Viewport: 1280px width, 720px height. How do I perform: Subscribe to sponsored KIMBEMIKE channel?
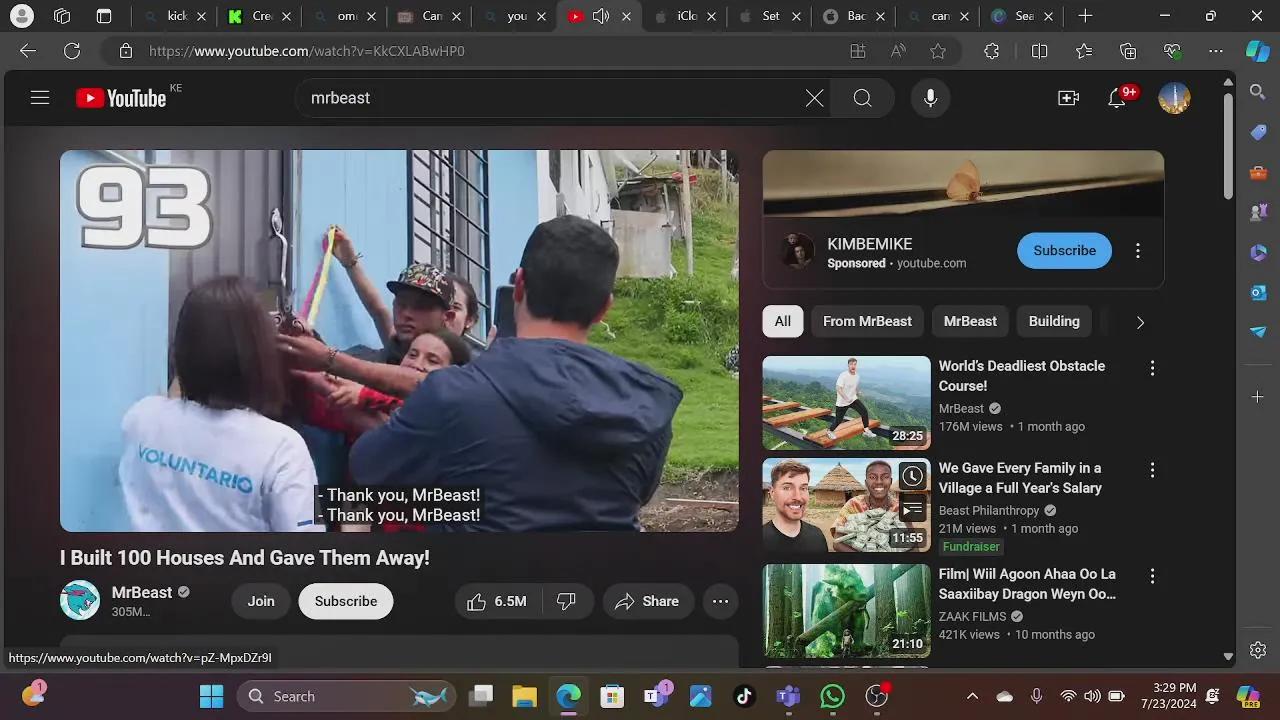point(1064,251)
